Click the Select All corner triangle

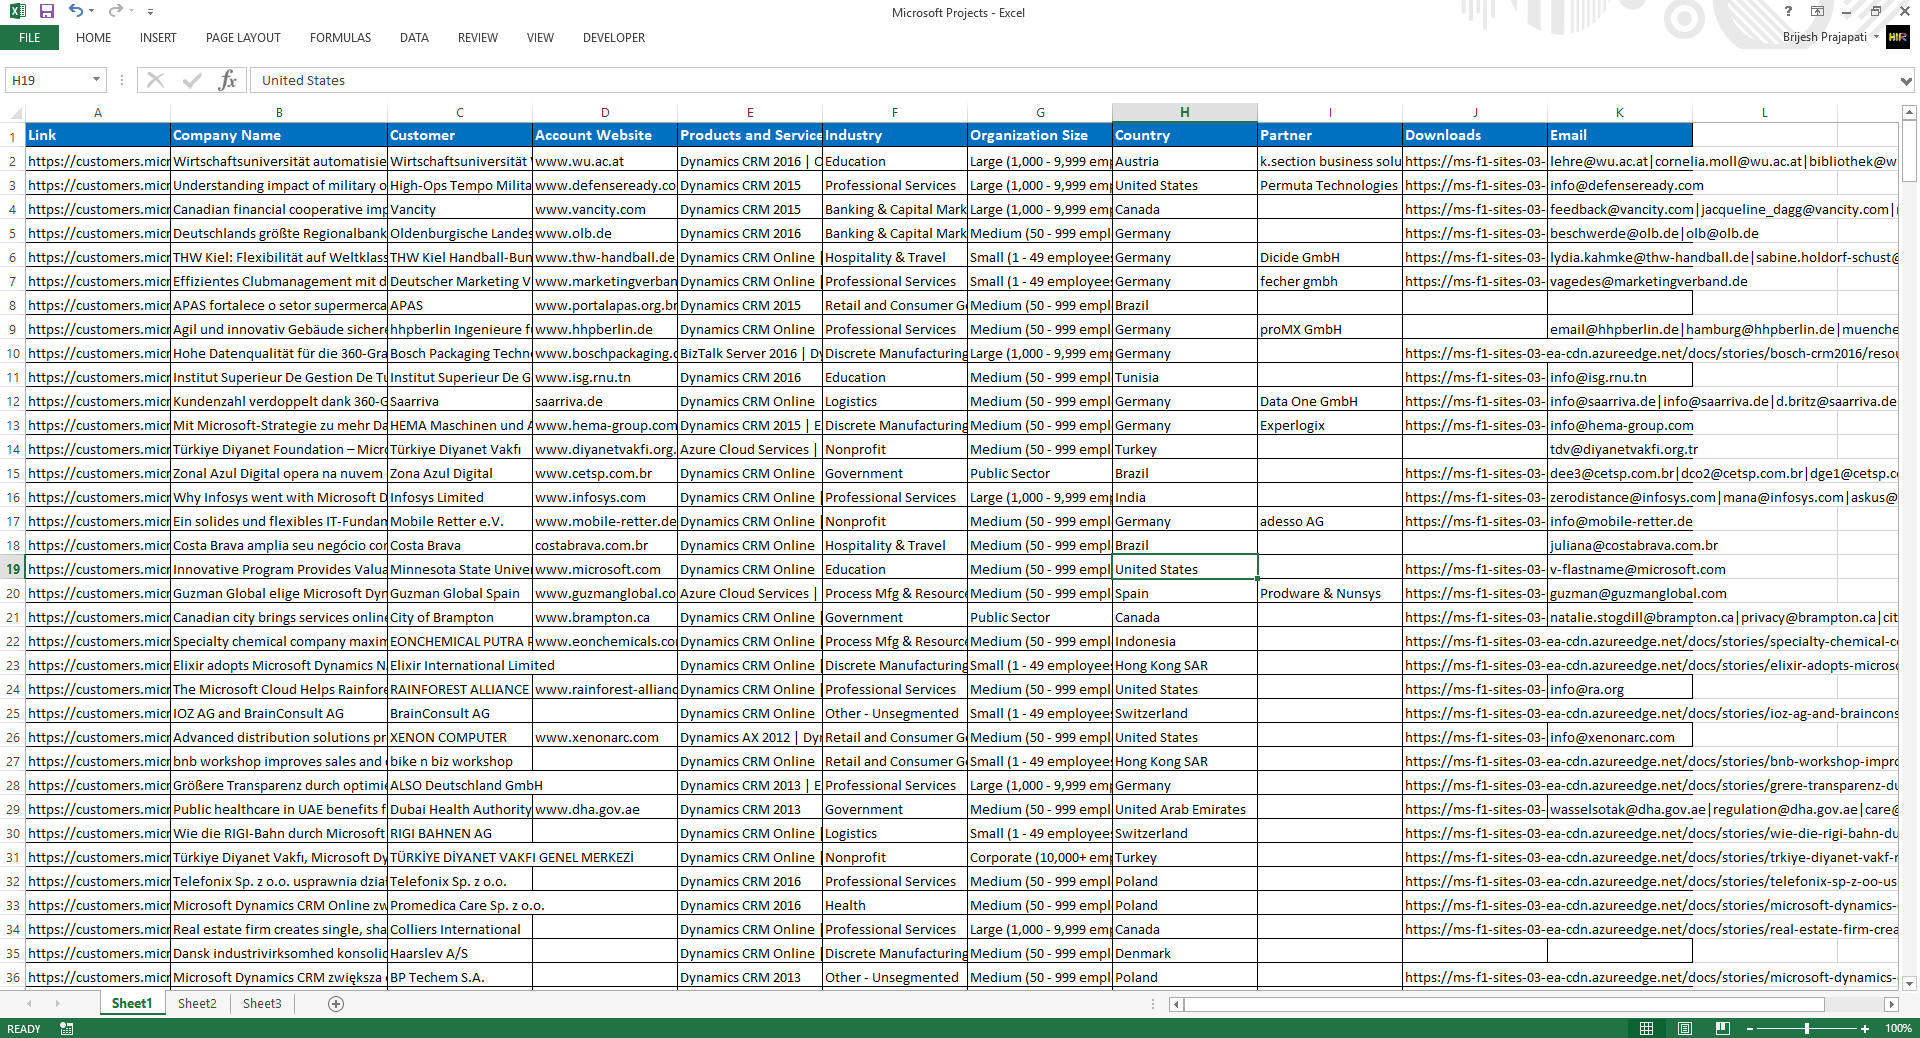point(13,112)
